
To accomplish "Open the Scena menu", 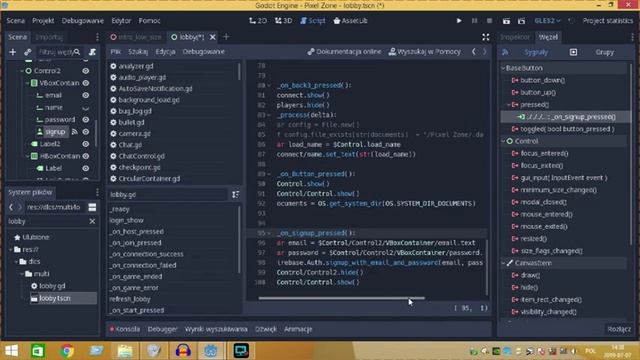I will pos(16,20).
